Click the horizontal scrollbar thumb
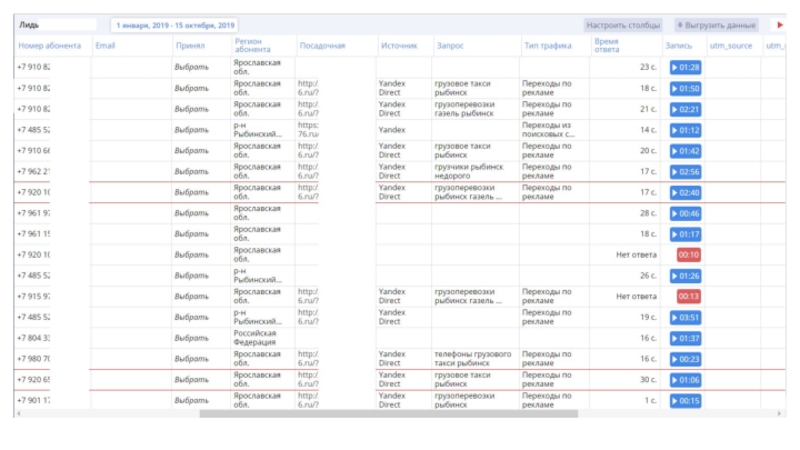 pos(388,413)
